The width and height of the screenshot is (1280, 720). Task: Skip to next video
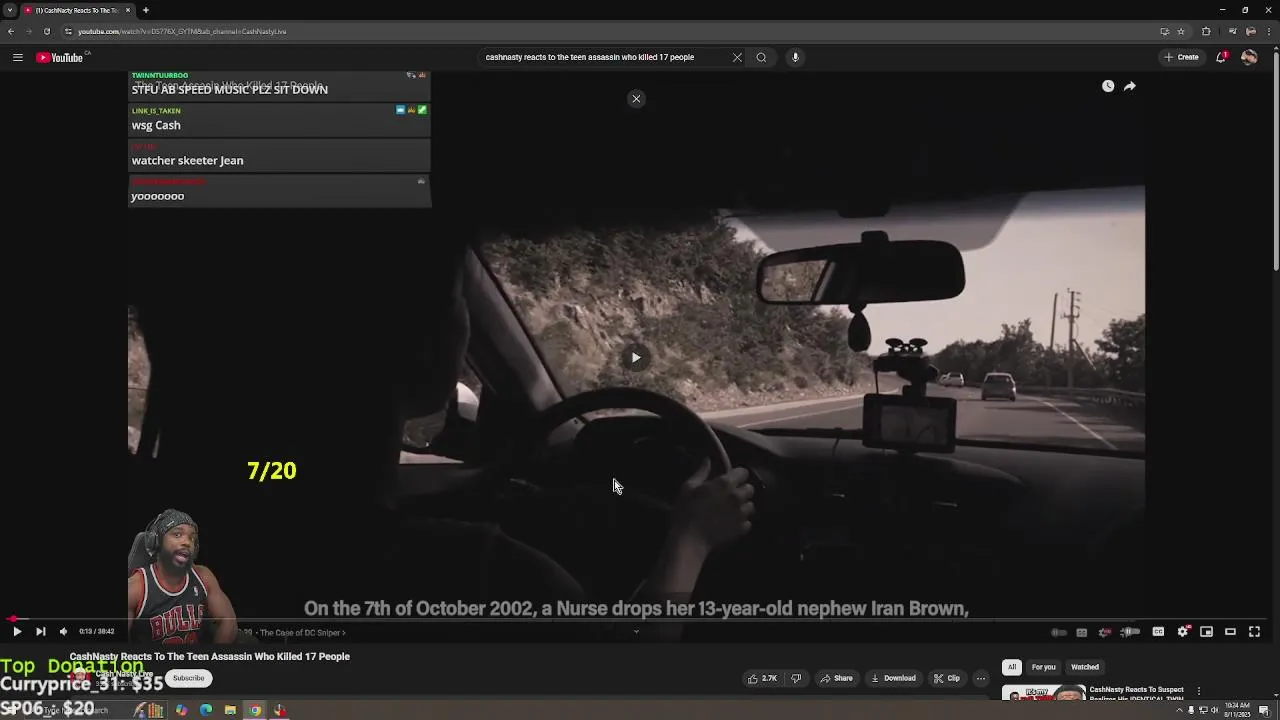pos(40,631)
